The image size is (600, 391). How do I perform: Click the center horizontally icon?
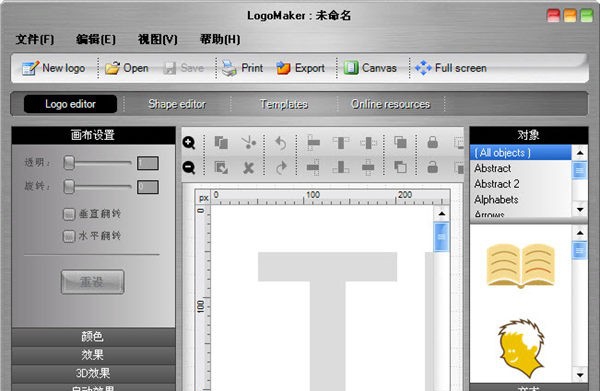368,143
